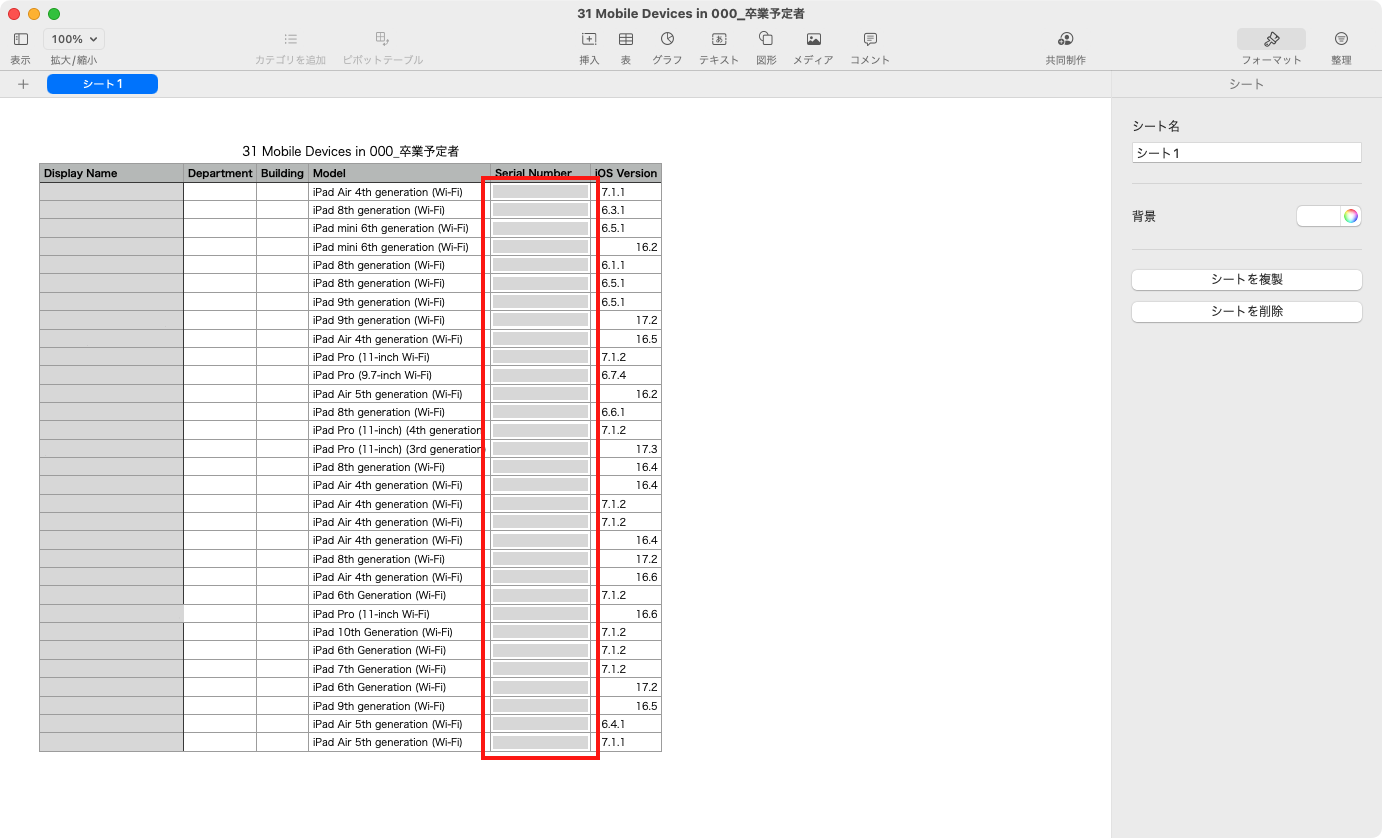This screenshot has height=838, width=1382.
Task: Select cell 'iPad mini 6th generation (Wi-Fi)' with version 16.2
Action: (399, 247)
